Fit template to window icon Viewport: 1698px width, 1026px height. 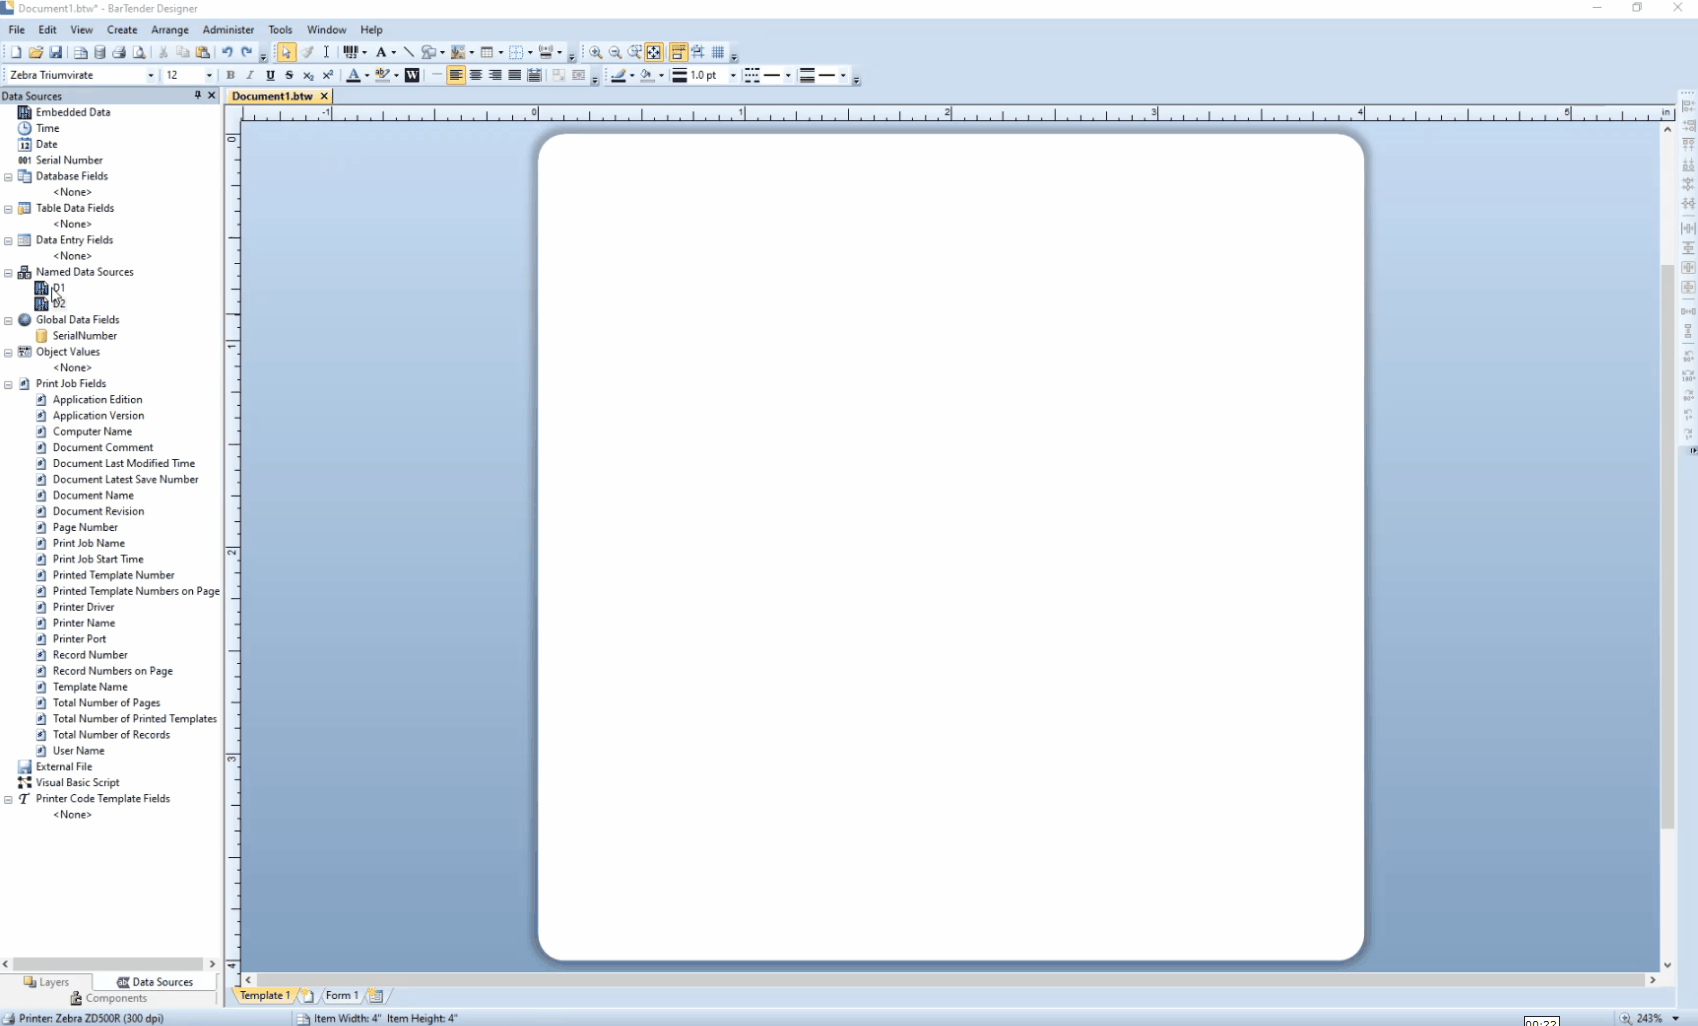[x=654, y=52]
